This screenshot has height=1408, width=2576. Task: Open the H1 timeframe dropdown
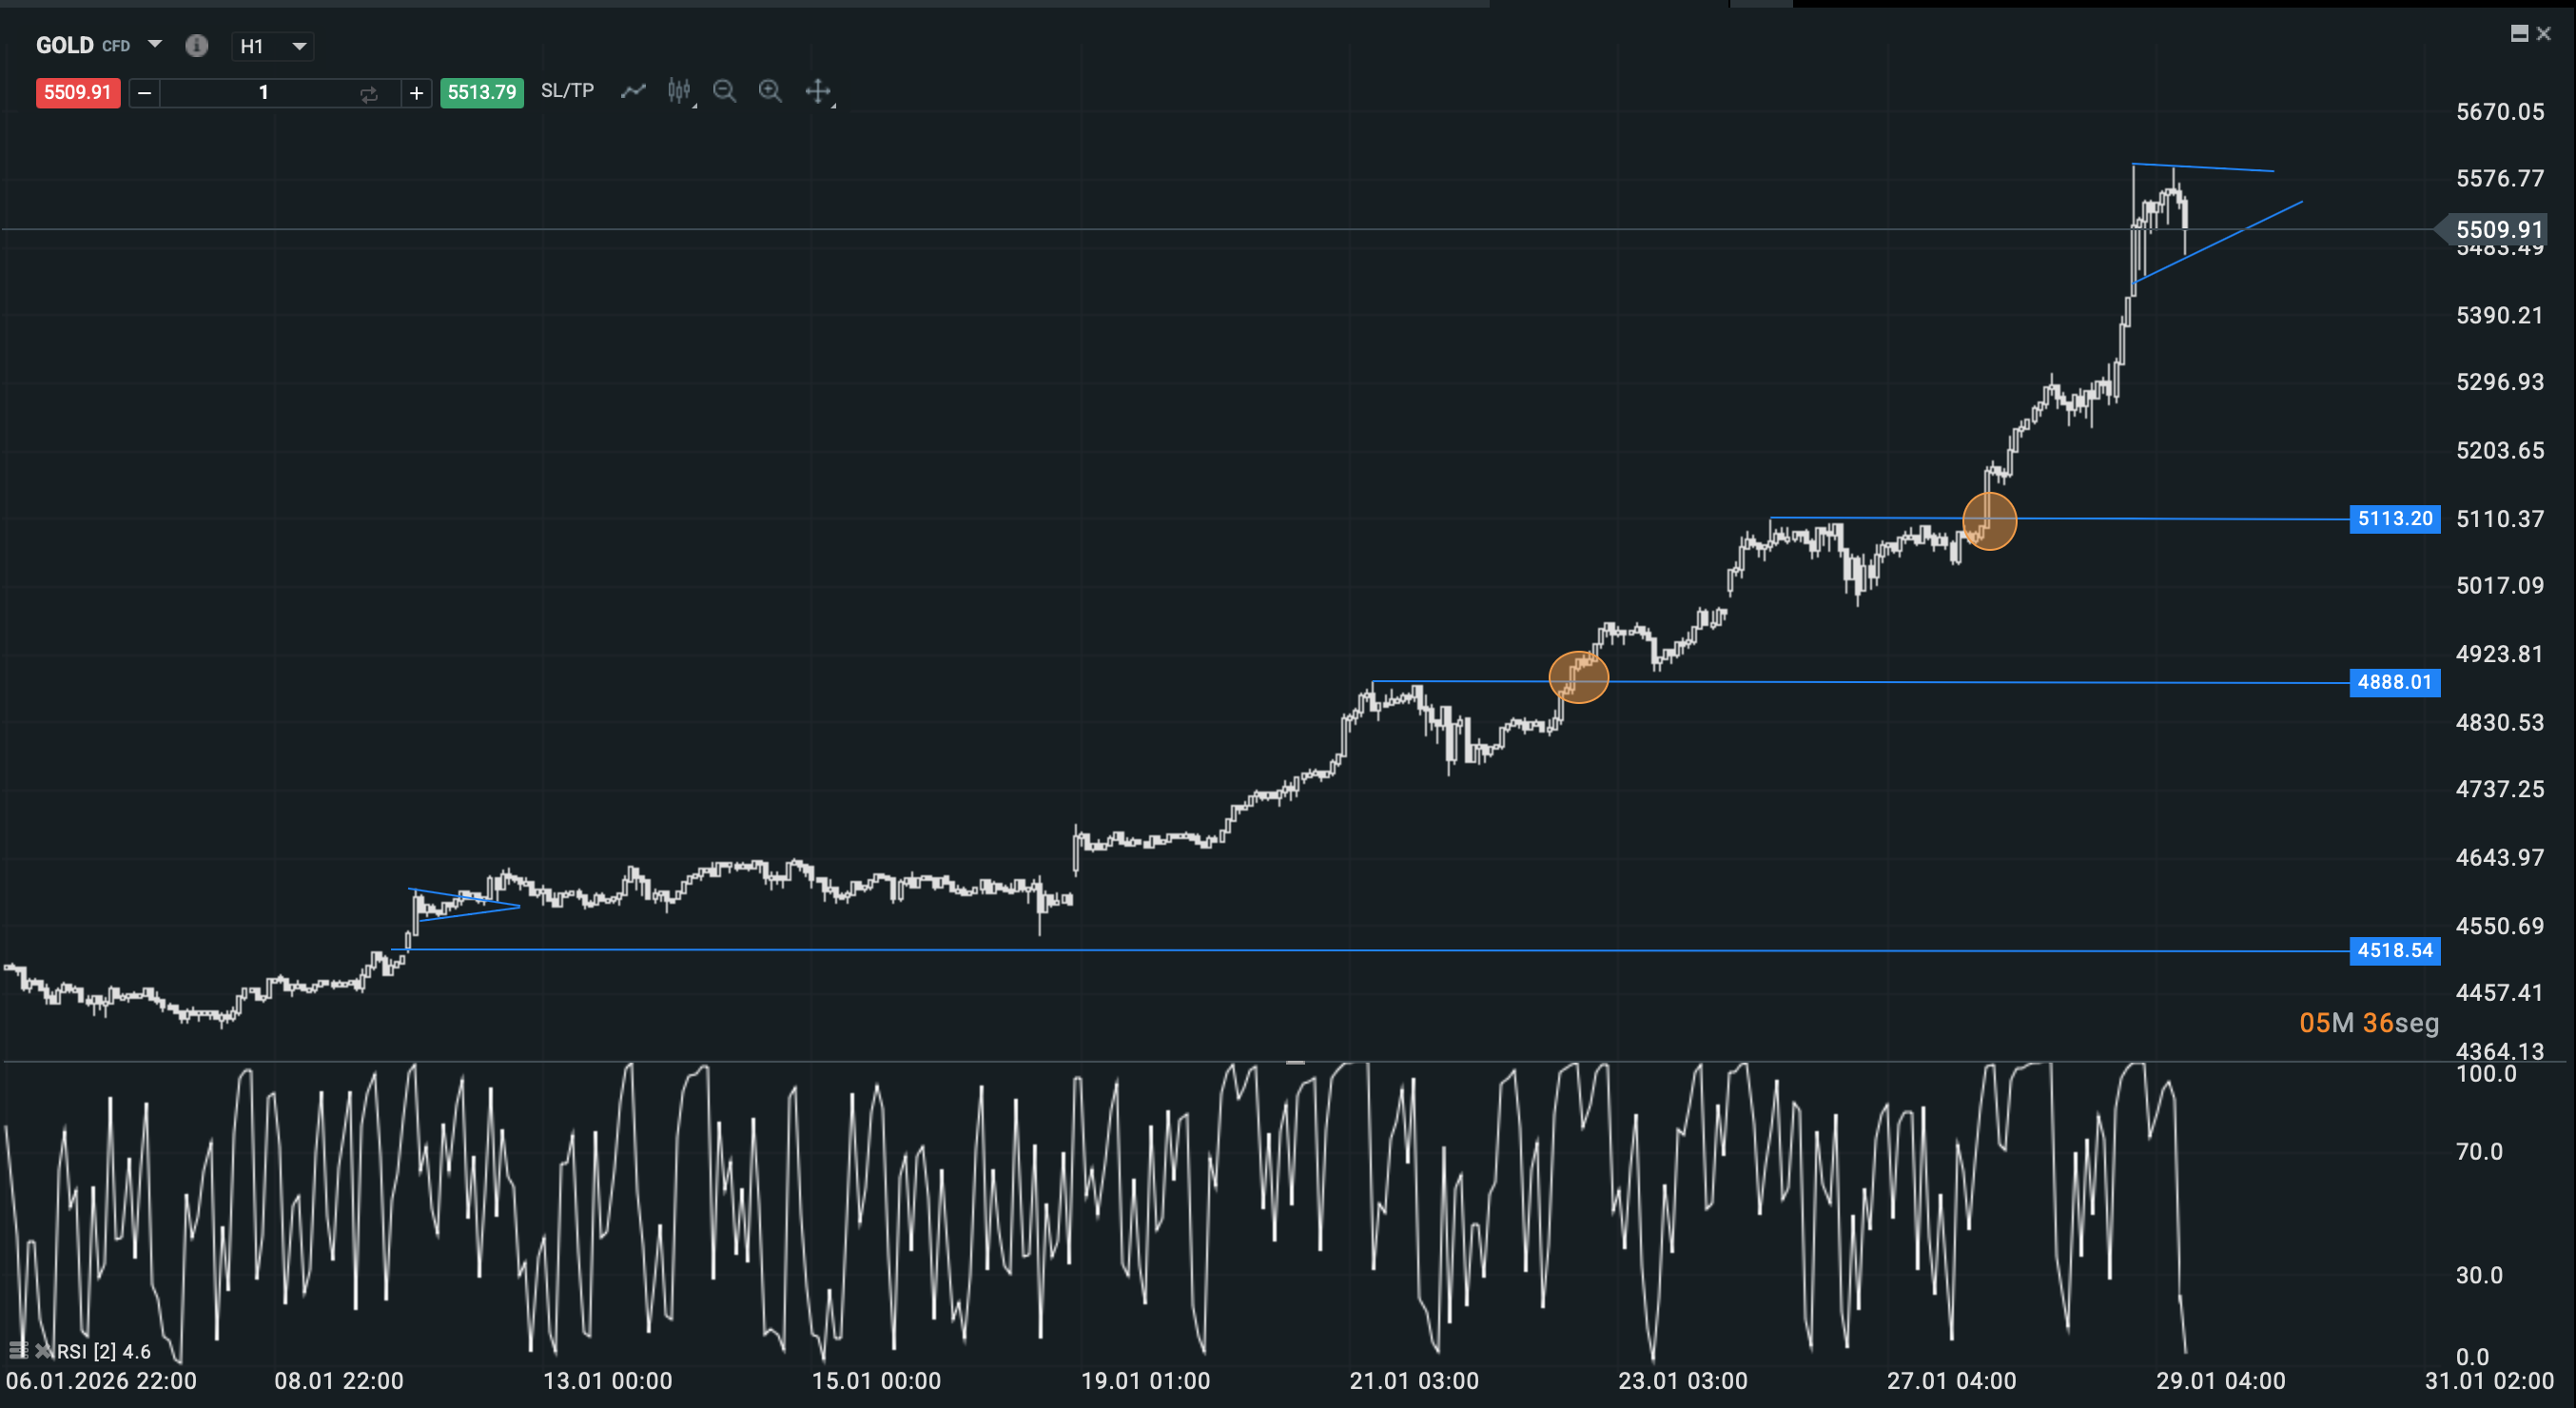pos(272,46)
